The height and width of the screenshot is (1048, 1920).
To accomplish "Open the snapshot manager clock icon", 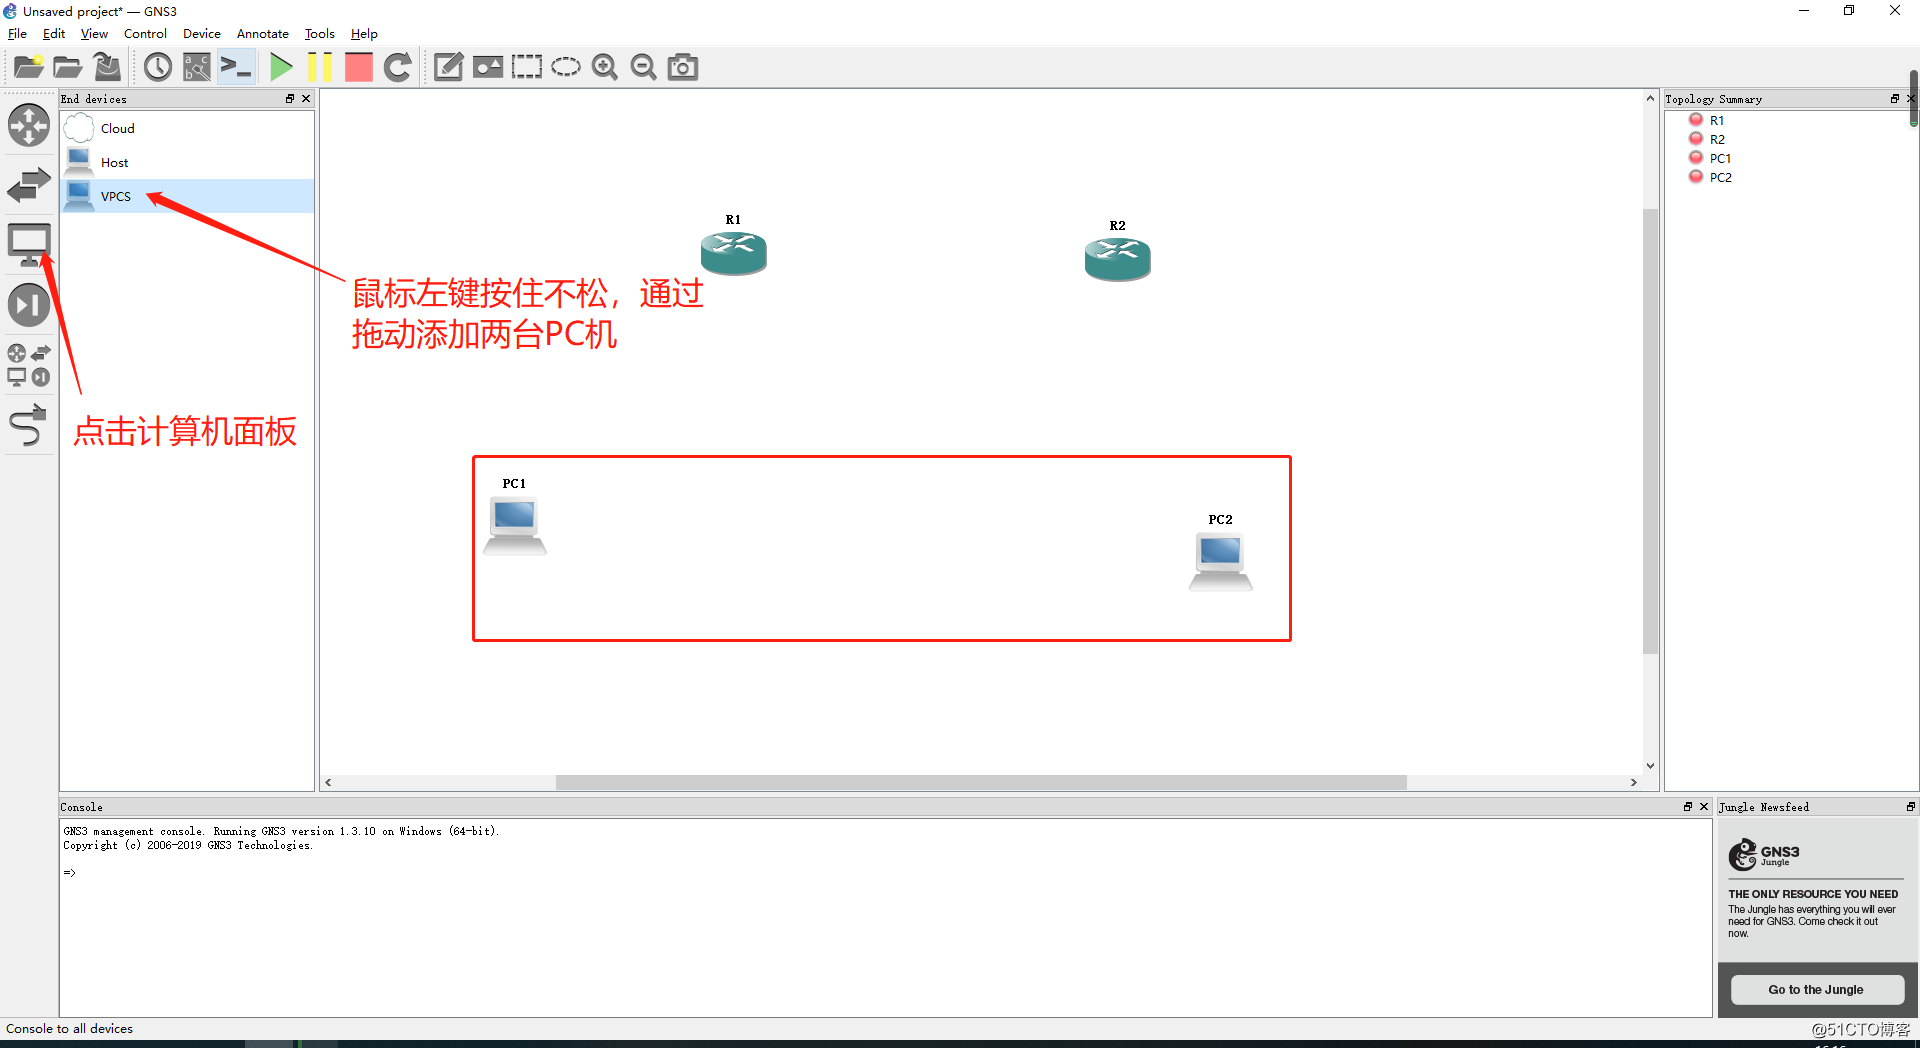I will click(158, 67).
